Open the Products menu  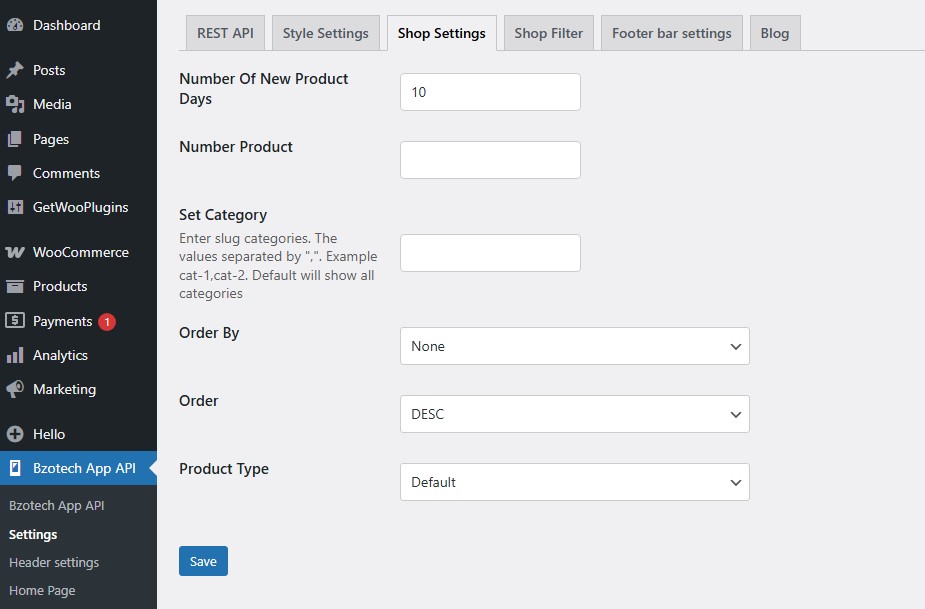(78, 286)
